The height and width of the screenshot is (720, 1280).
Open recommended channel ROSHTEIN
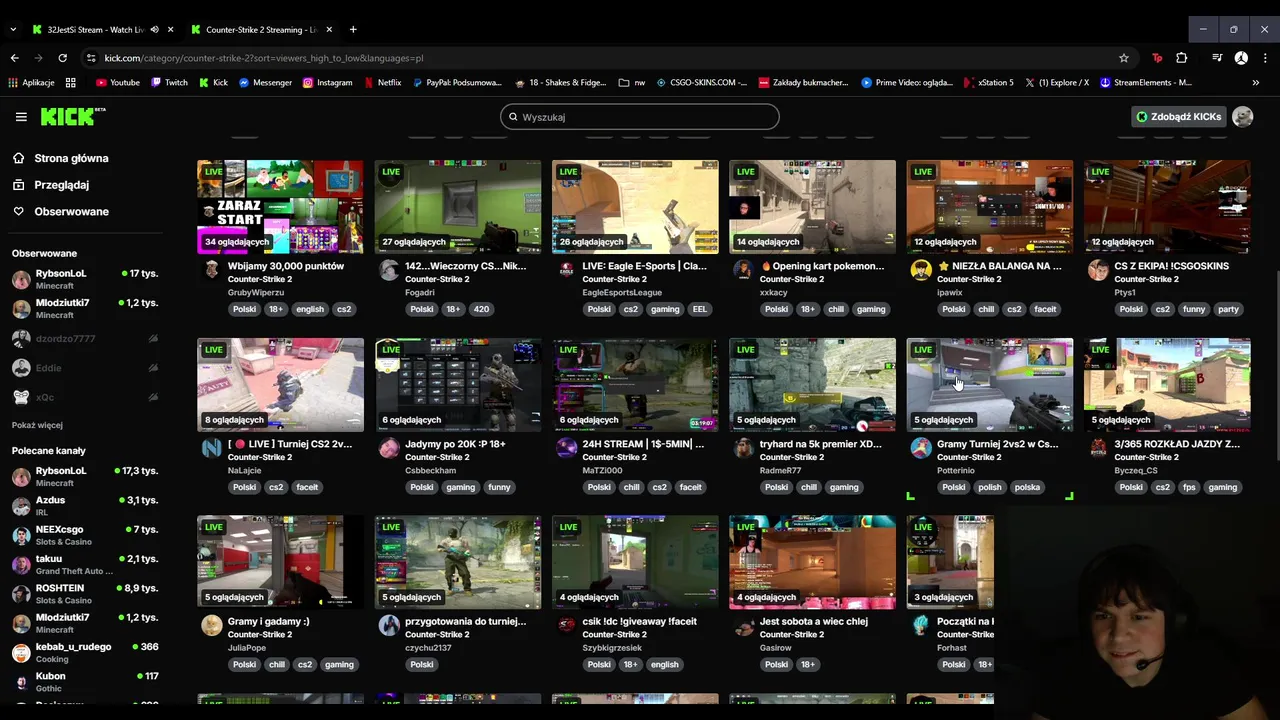coord(86,594)
